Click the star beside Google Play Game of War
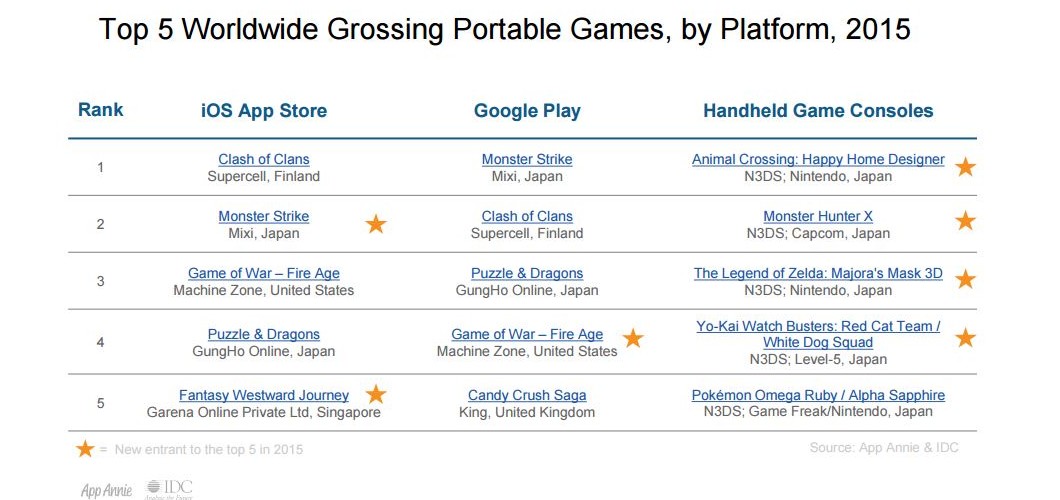This screenshot has width=1060, height=500. pos(633,337)
